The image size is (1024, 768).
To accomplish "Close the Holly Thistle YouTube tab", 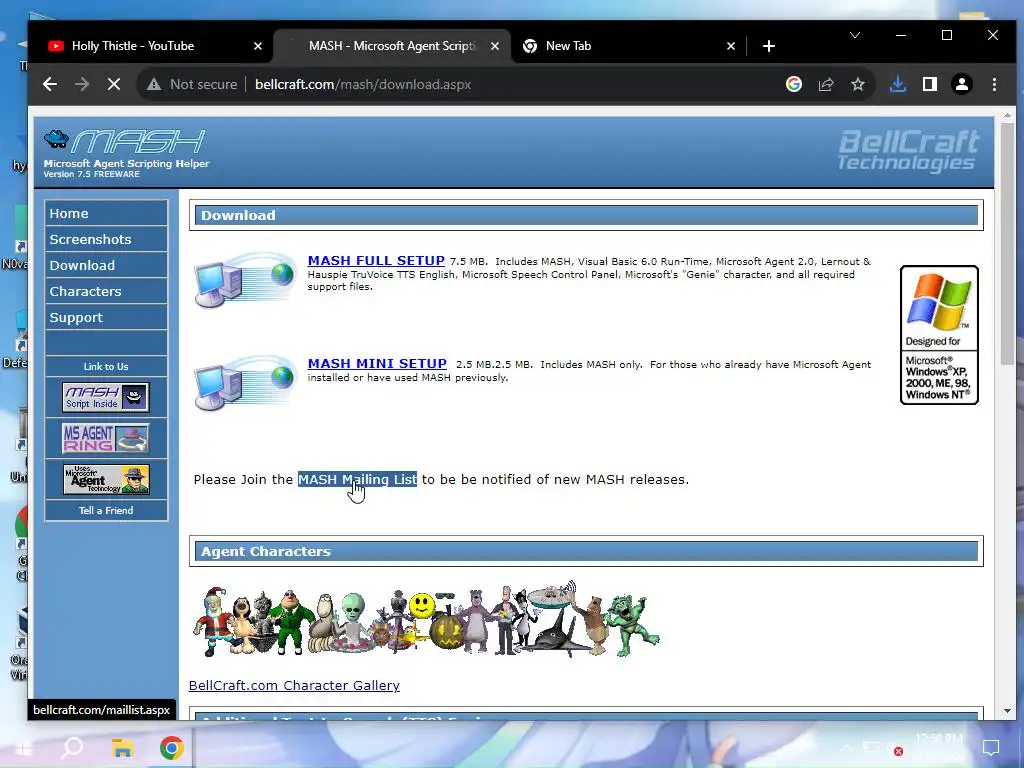I will tap(258, 46).
